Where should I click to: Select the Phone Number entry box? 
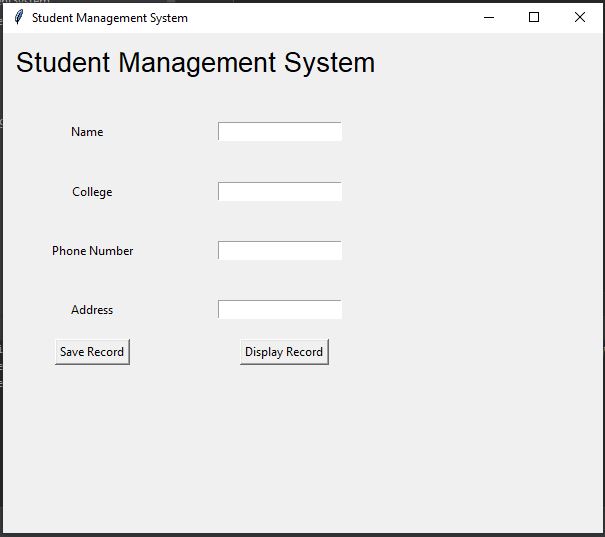click(280, 250)
